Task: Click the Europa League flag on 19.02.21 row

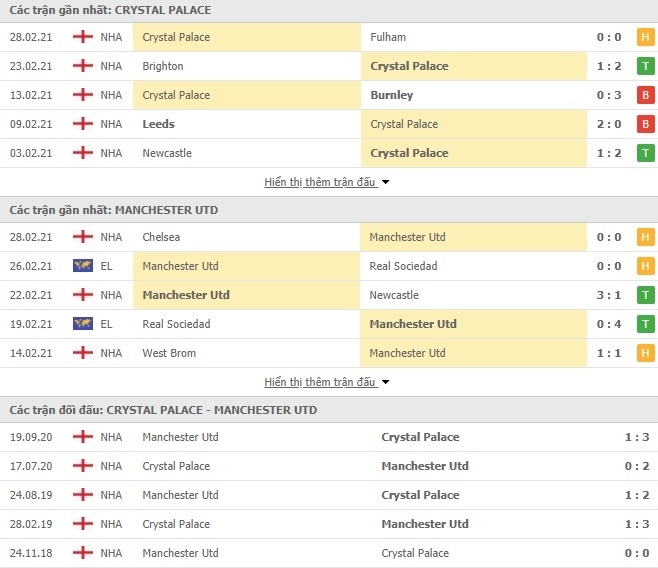Action: tap(83, 323)
